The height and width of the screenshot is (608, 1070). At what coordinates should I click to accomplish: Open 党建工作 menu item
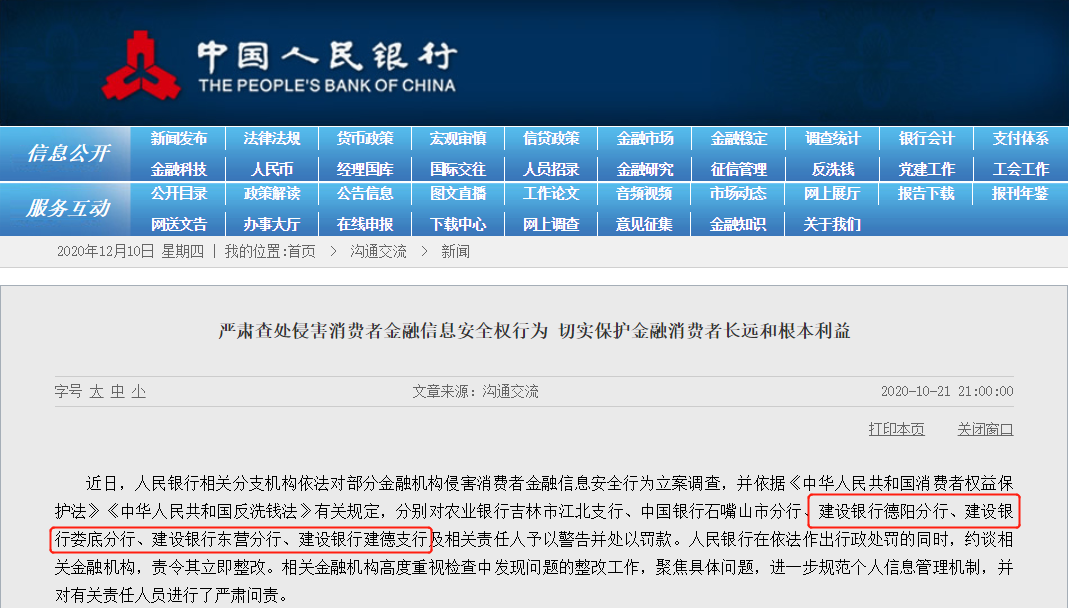[926, 169]
